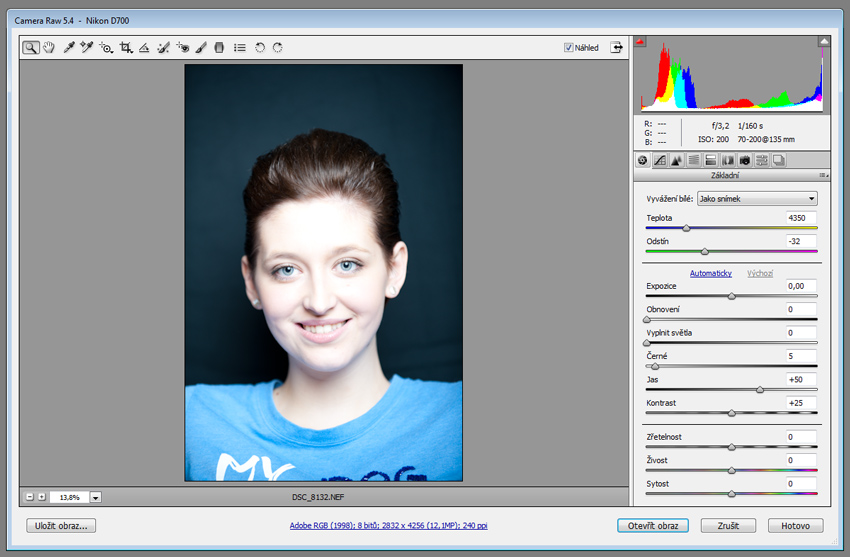This screenshot has height=557, width=850.
Task: Rotate image 90° counterclockwise
Action: click(x=260, y=47)
